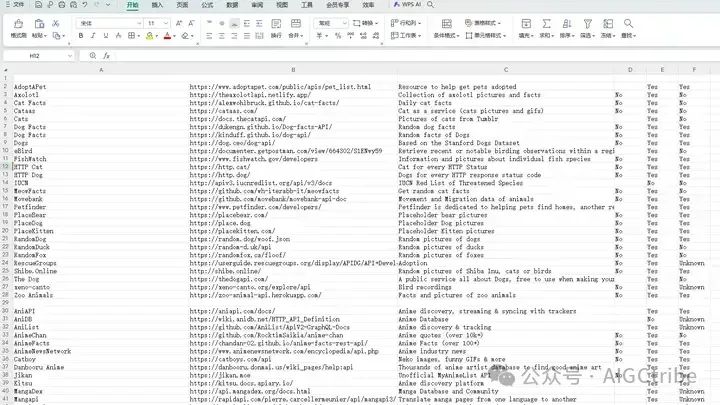
Task: Select column C header
Action: coord(506,70)
